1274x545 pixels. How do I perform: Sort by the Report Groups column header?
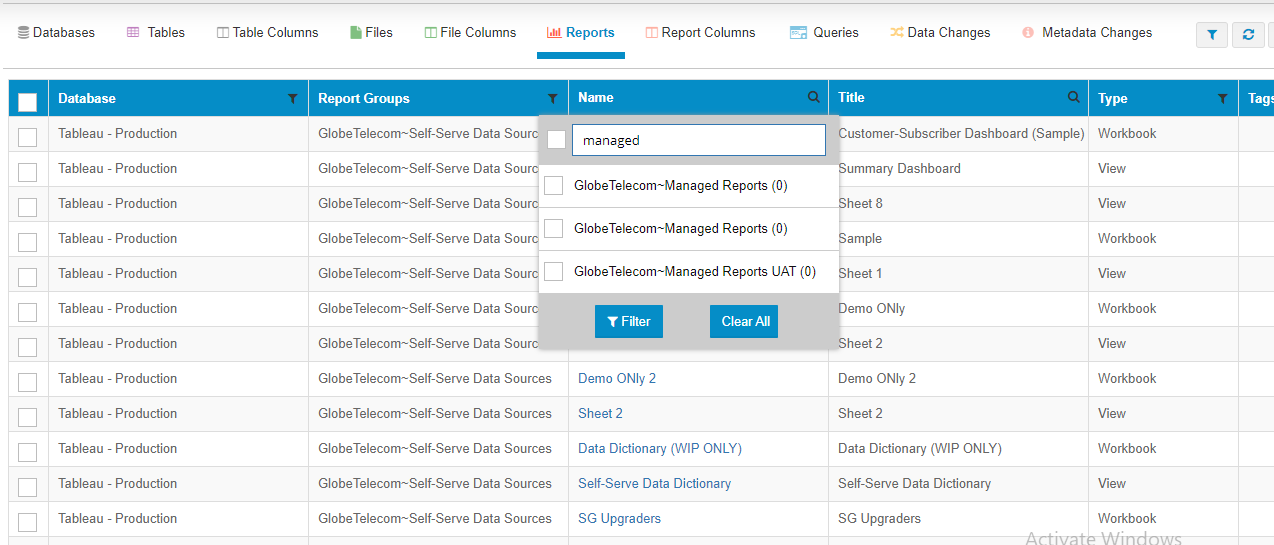click(364, 98)
